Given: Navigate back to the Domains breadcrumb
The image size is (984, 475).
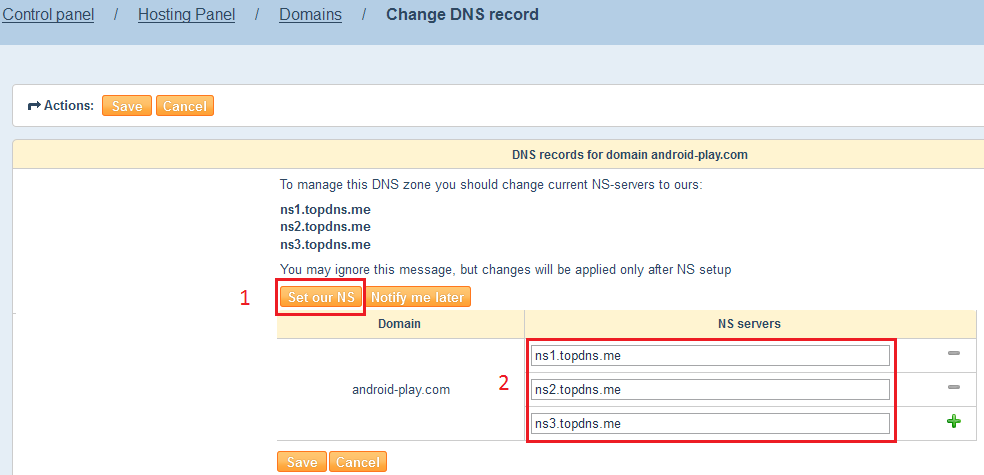Looking at the screenshot, I should (x=310, y=15).
